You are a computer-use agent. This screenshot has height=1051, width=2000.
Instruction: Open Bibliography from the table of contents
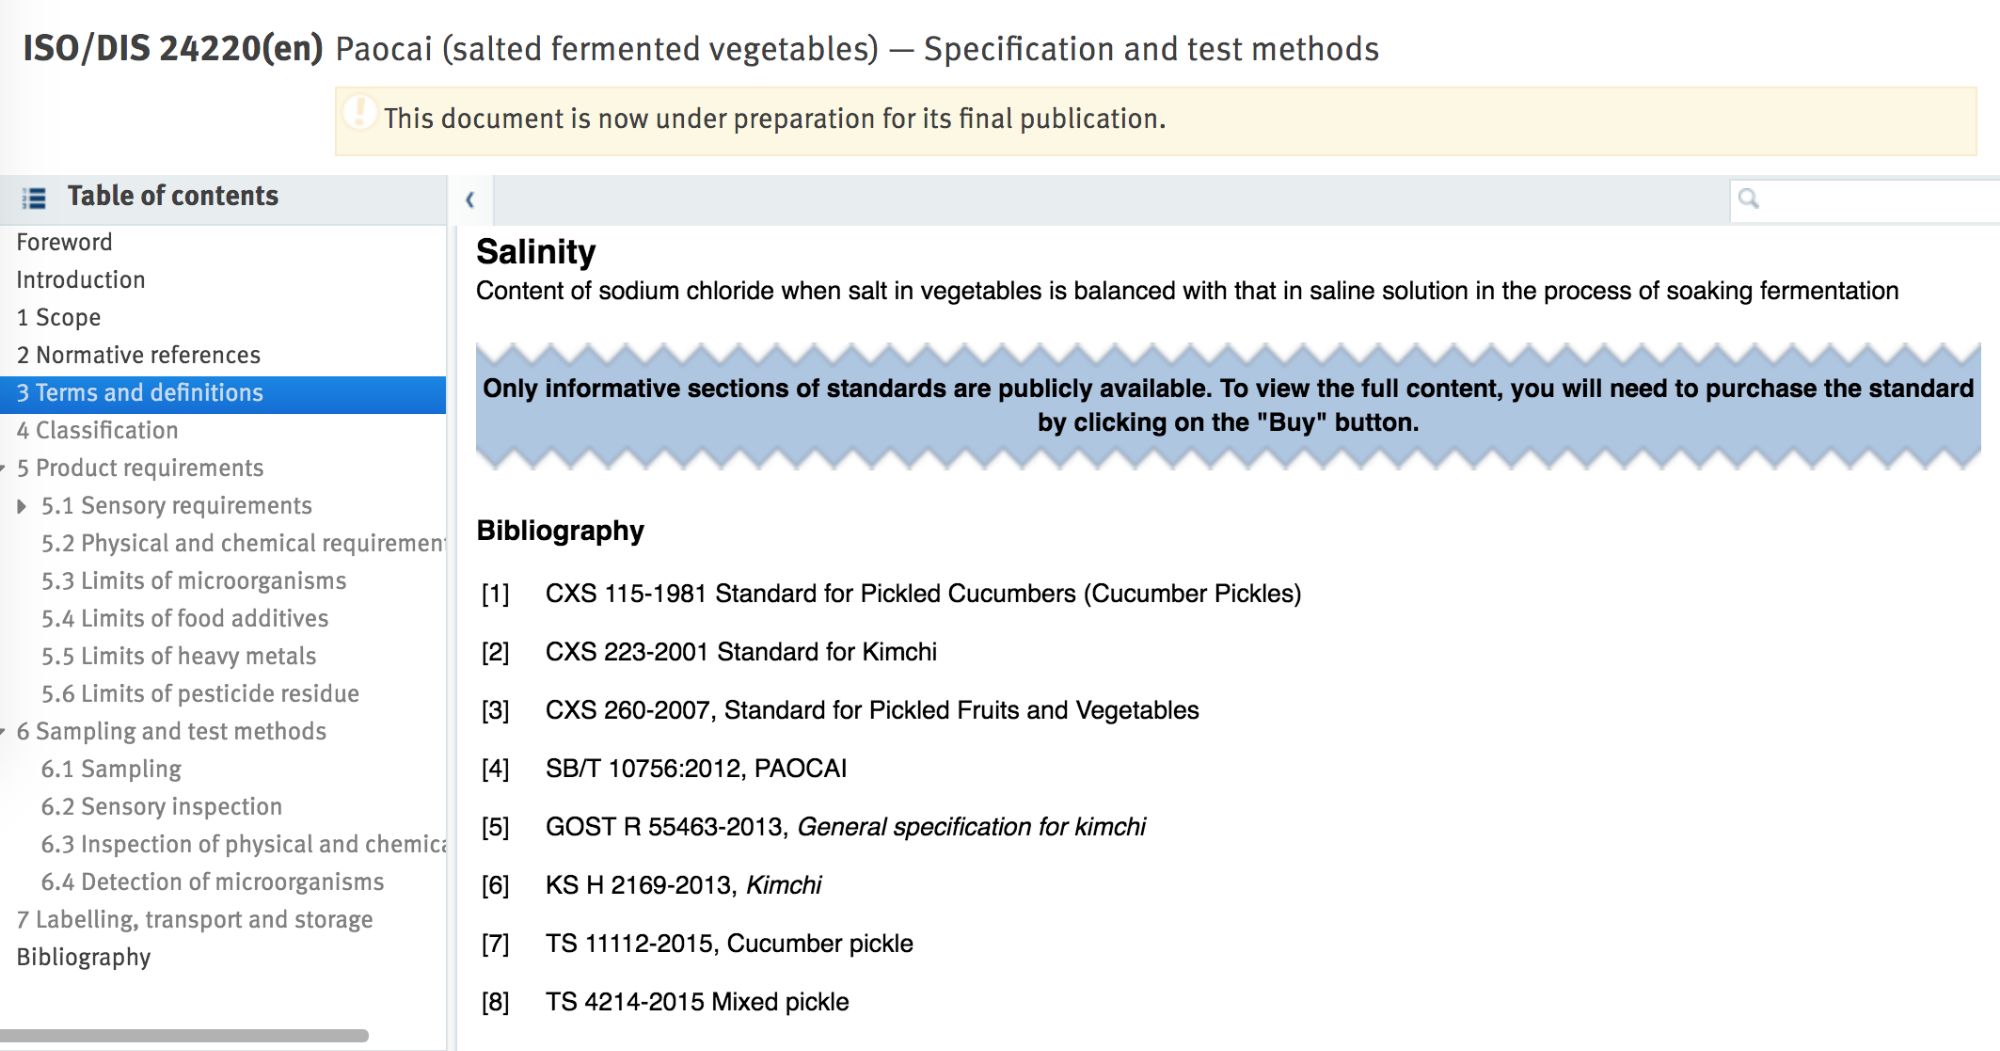point(83,957)
